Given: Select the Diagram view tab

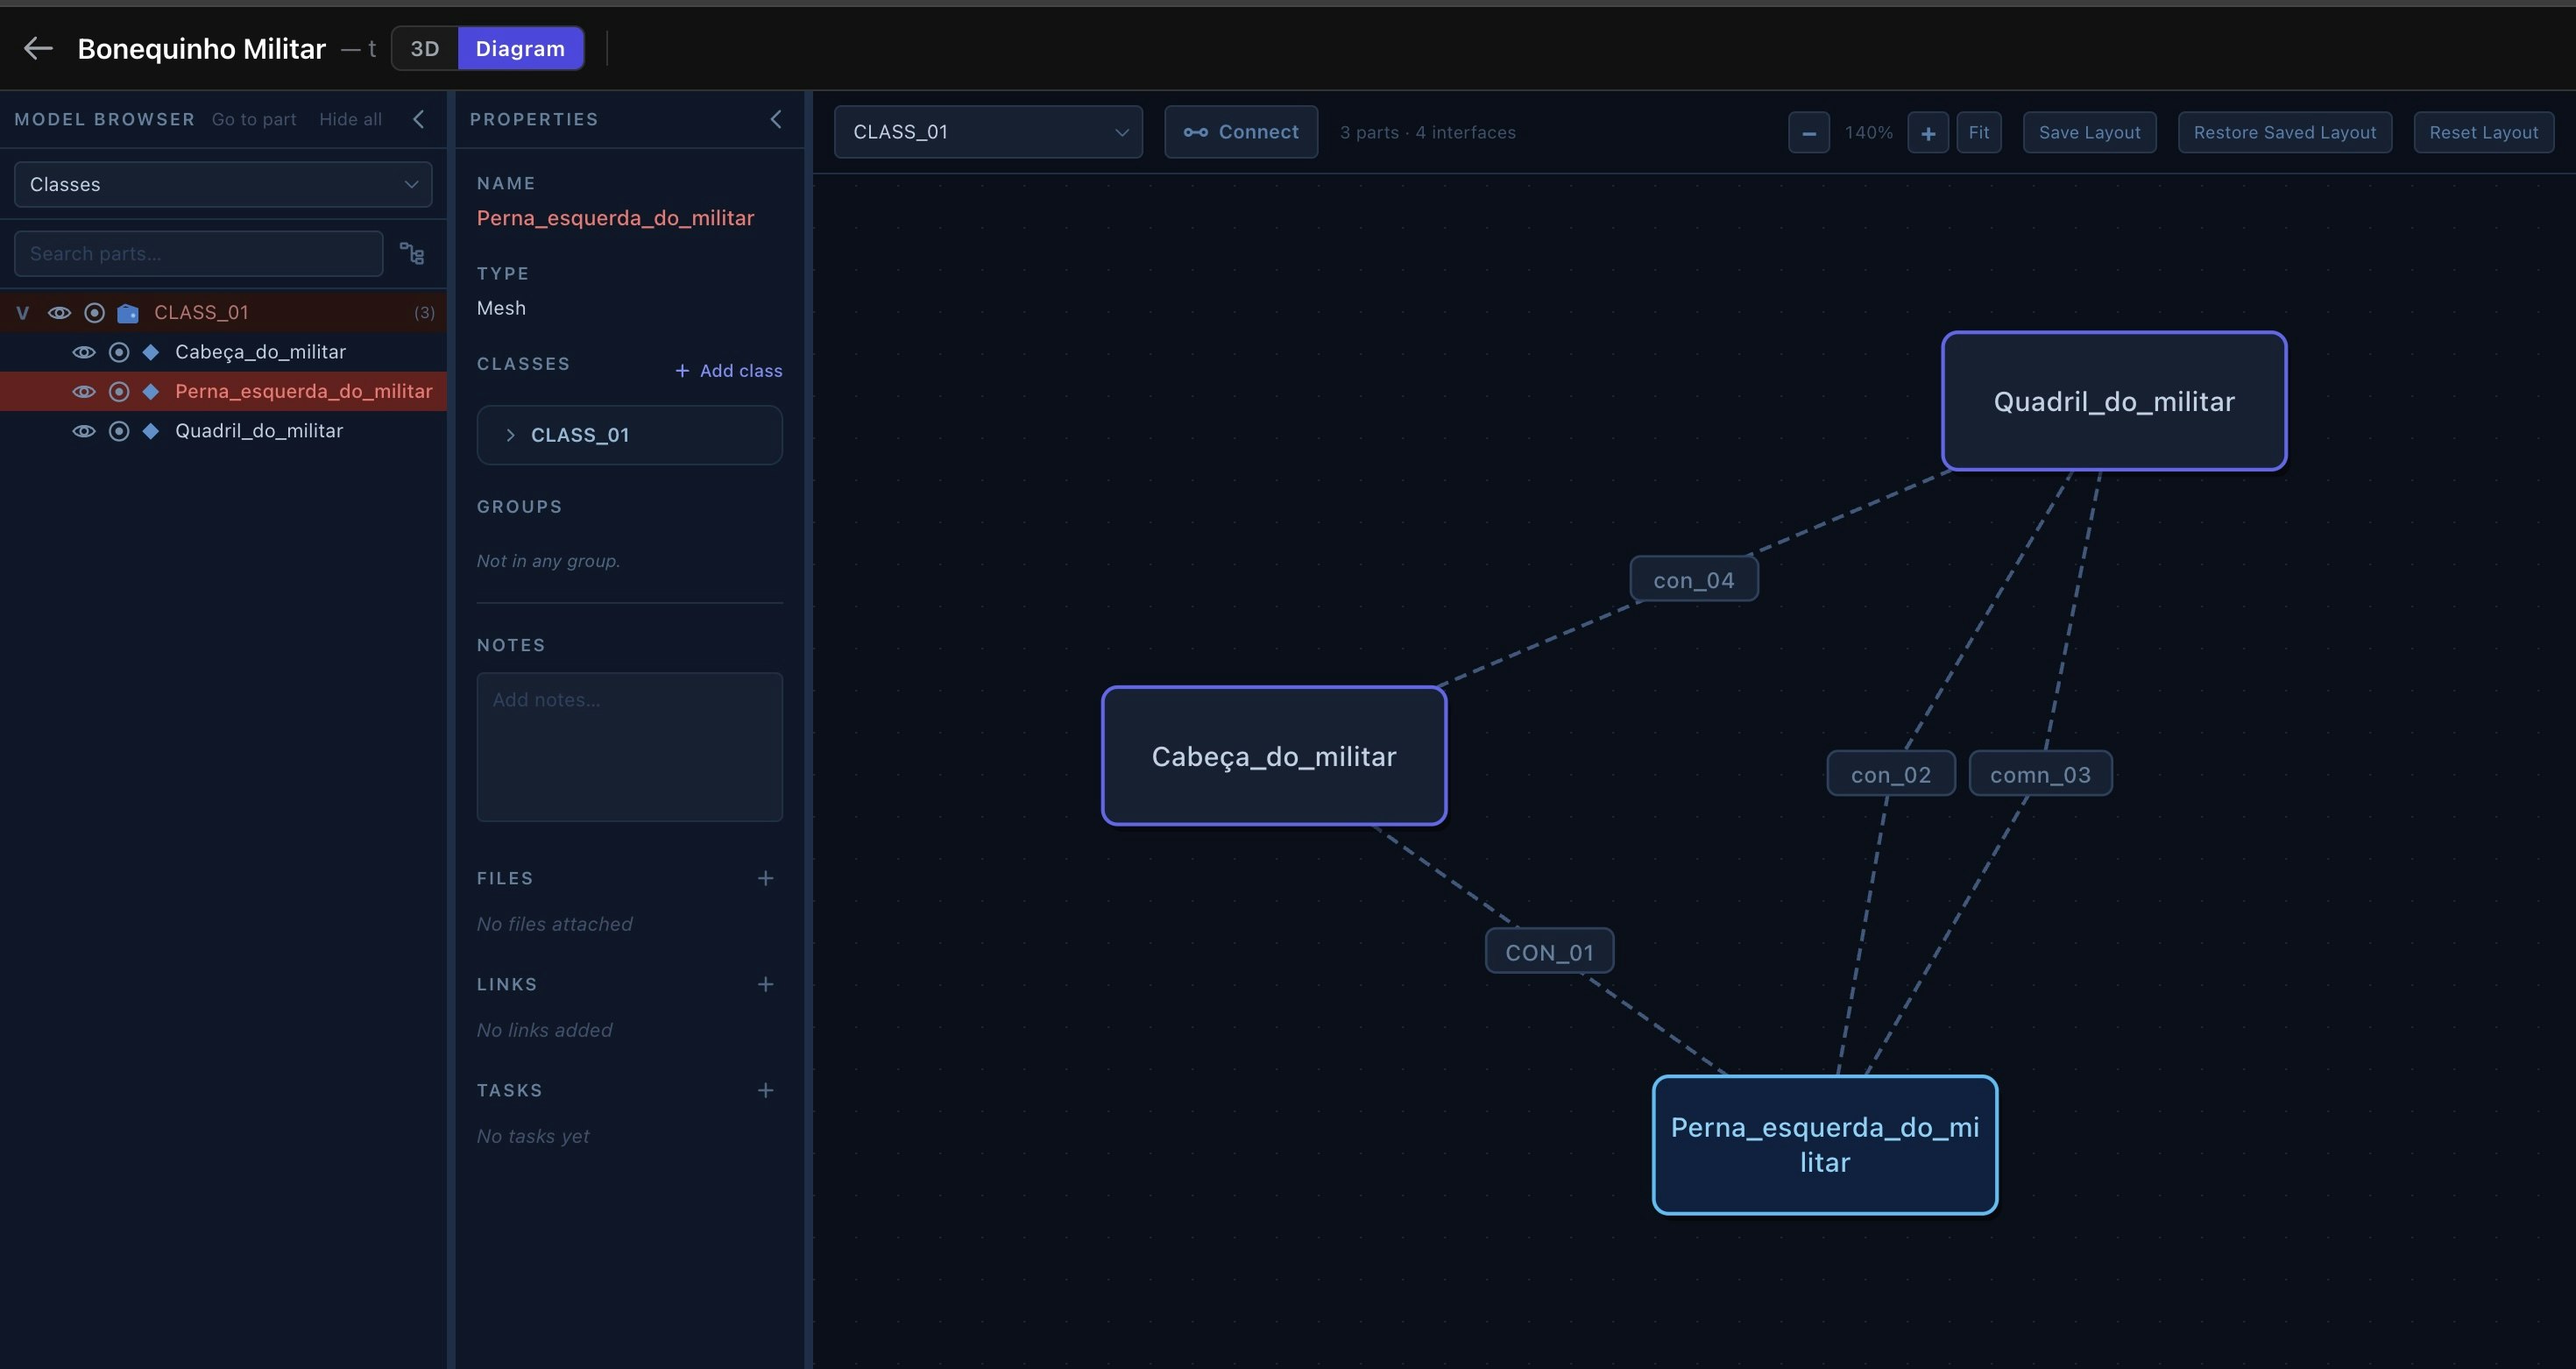Looking at the screenshot, I should 520,48.
